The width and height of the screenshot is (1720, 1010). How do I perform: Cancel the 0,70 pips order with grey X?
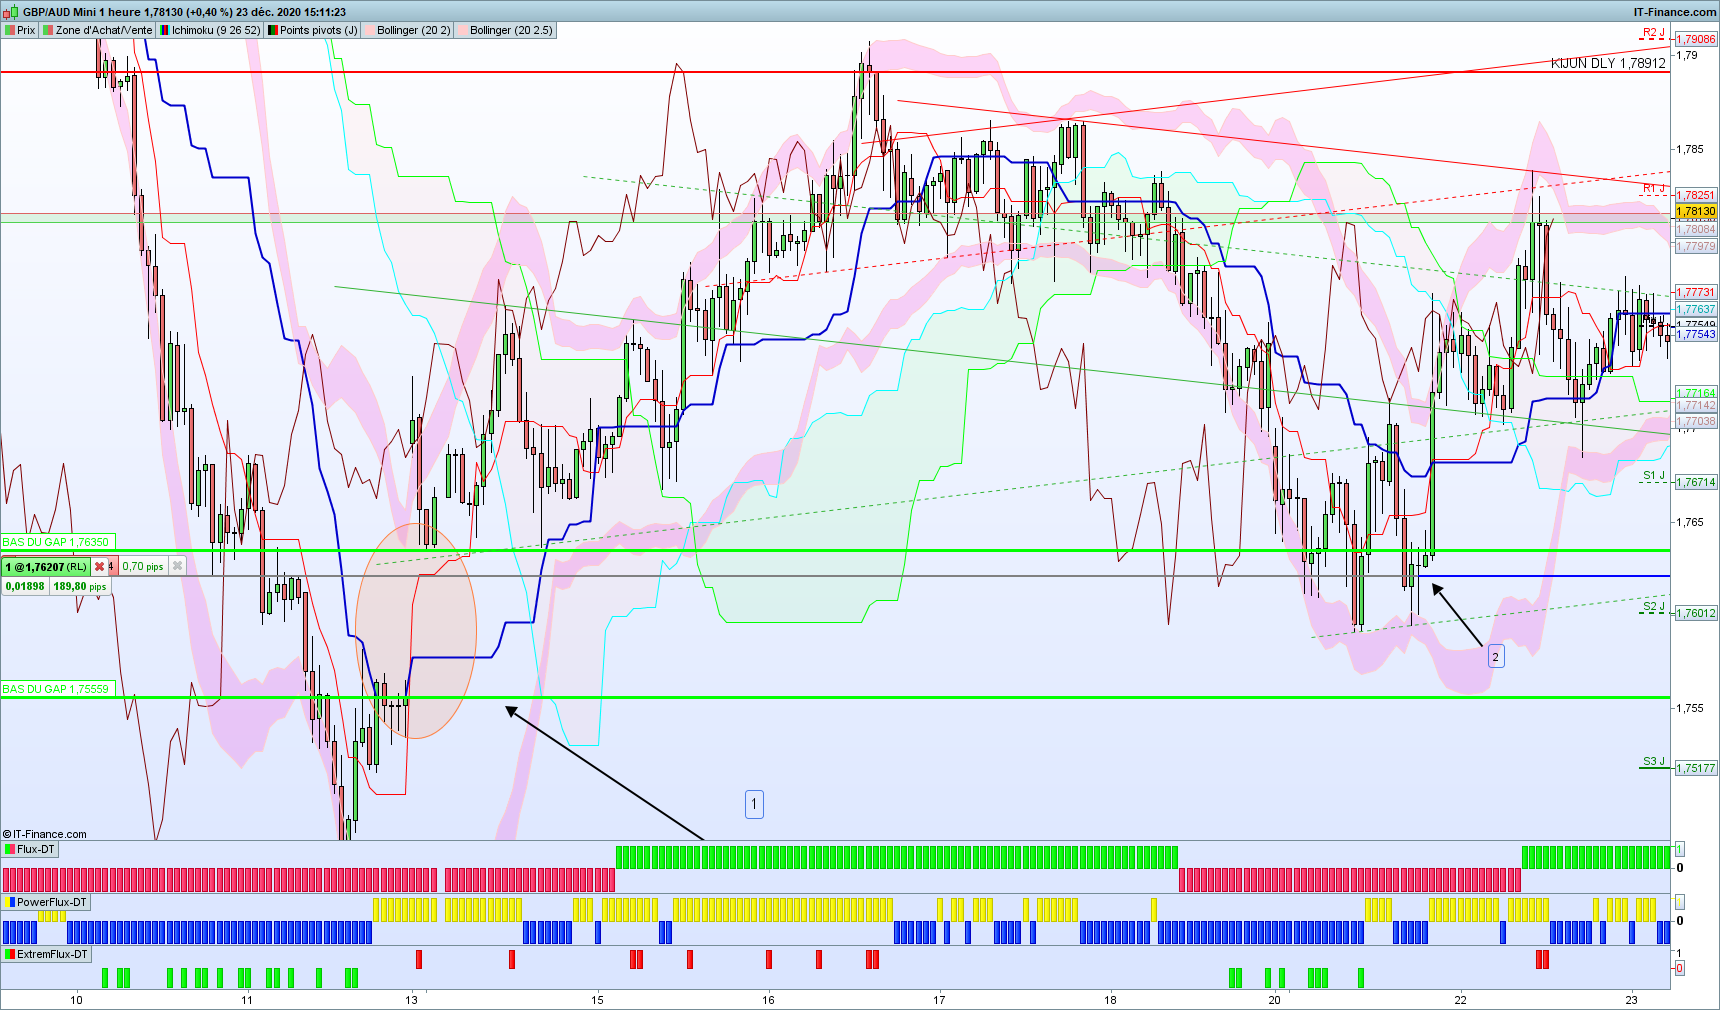pyautogui.click(x=177, y=566)
